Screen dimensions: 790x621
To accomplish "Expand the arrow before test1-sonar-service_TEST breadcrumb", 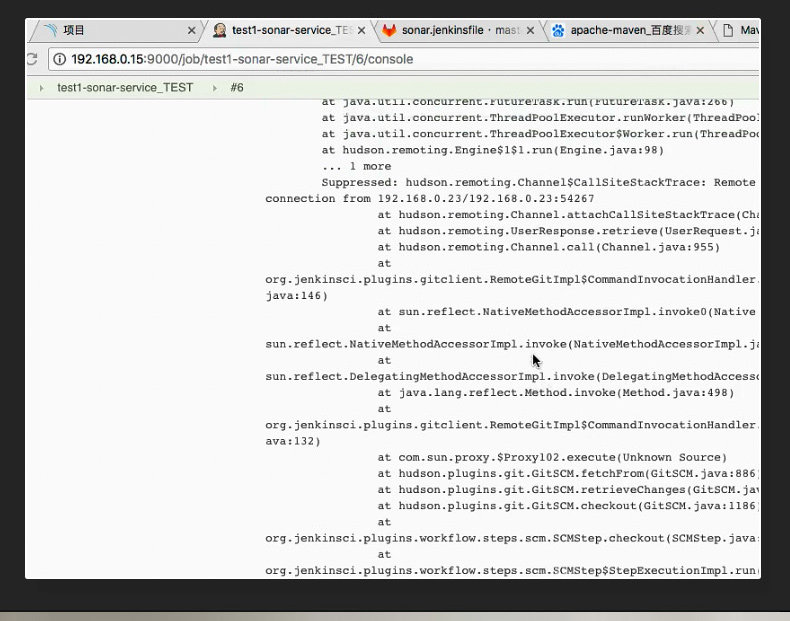I will pos(41,88).
